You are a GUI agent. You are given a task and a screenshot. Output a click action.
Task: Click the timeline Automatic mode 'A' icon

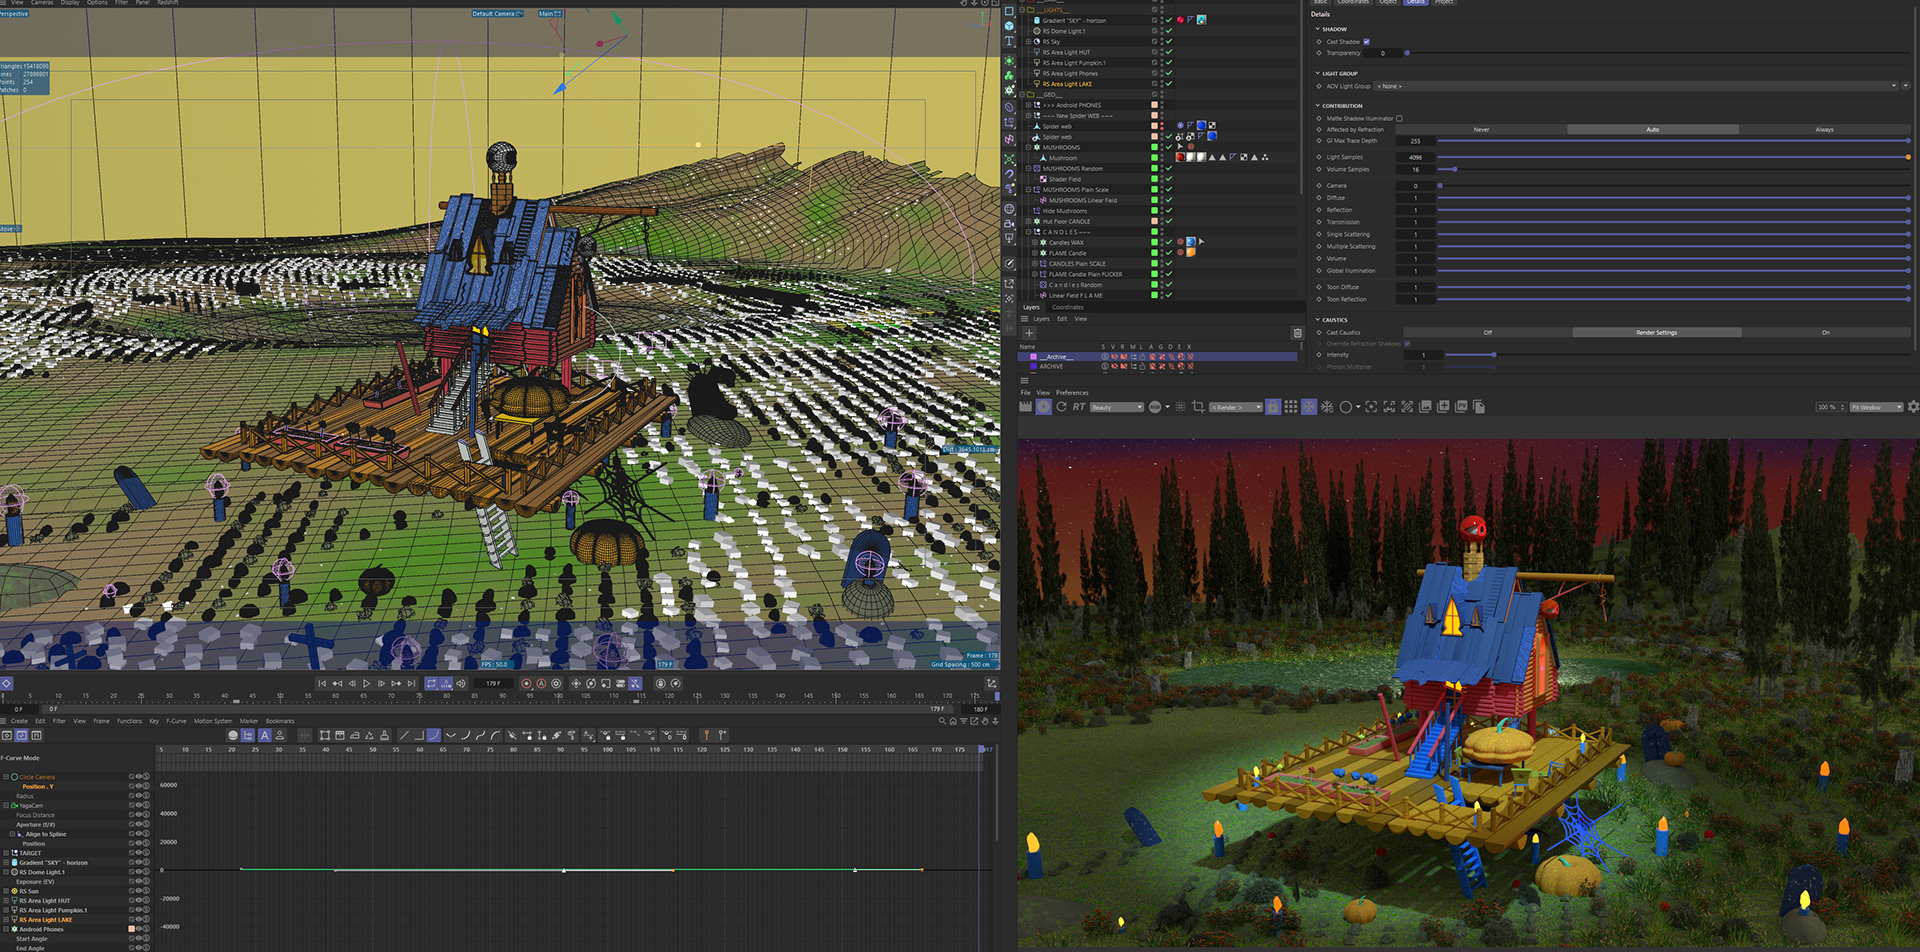(265, 735)
